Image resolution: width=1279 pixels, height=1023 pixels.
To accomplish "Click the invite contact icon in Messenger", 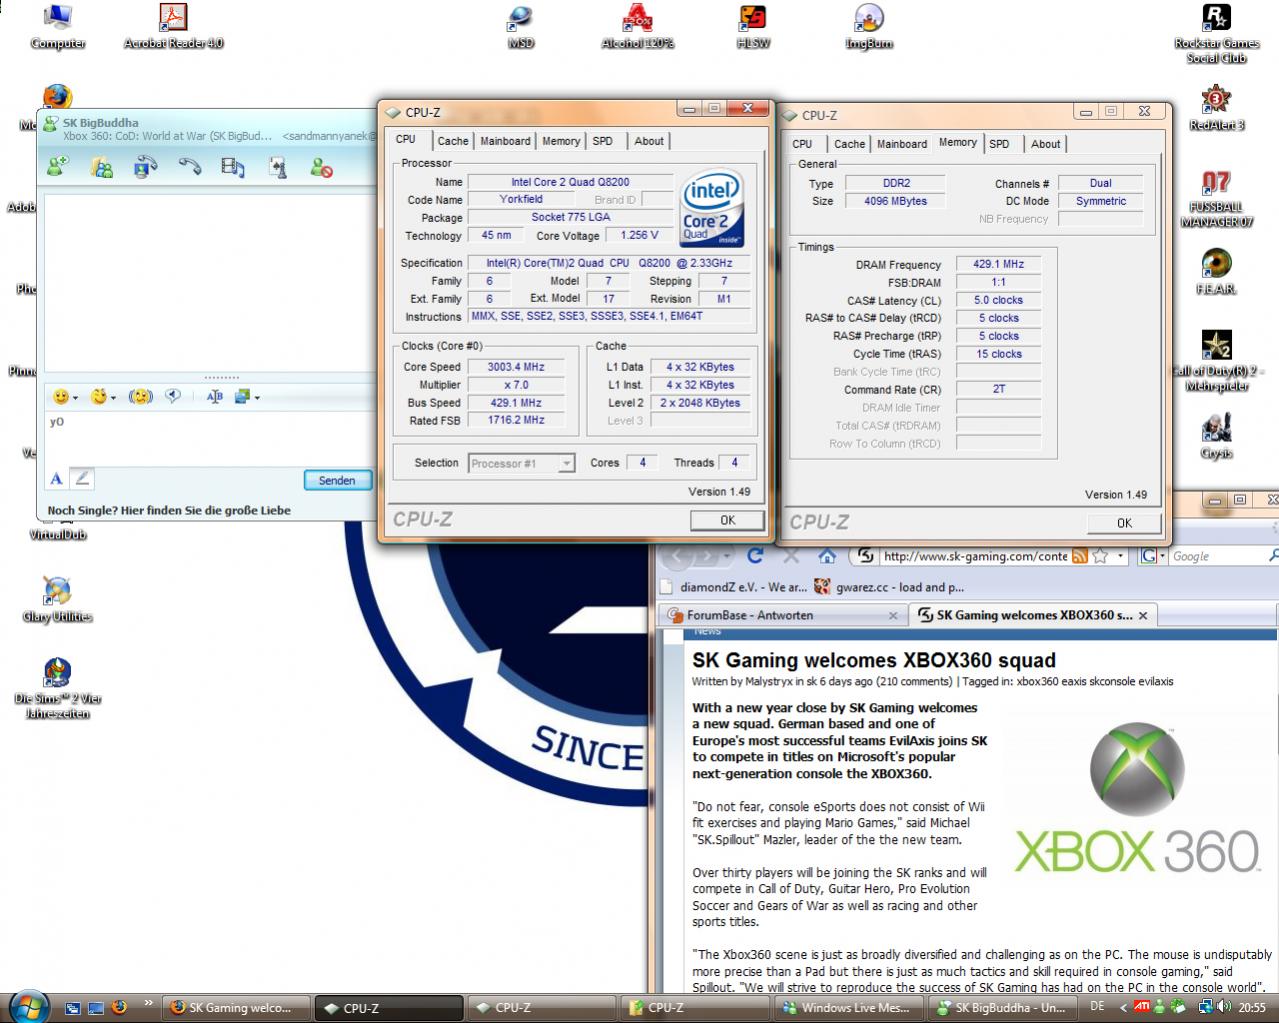I will click(58, 167).
